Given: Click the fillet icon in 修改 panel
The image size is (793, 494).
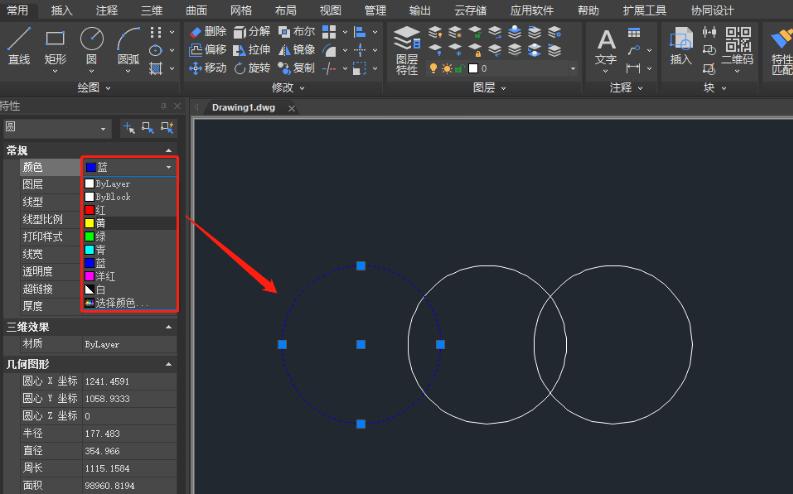Looking at the screenshot, I should coord(329,50).
